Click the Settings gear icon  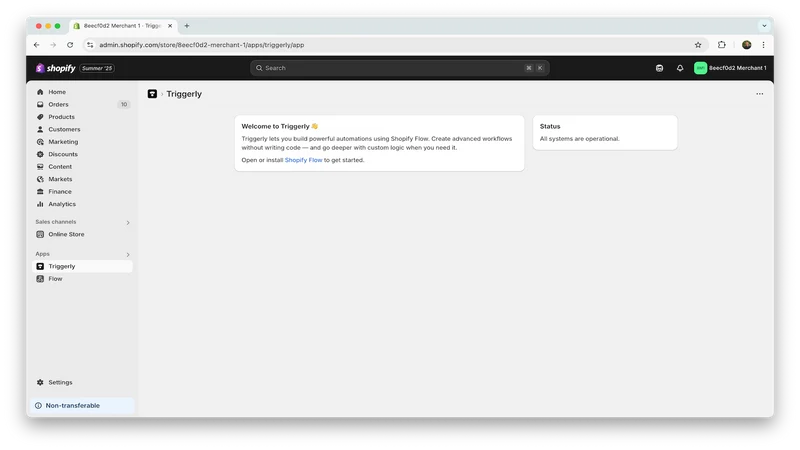pos(40,382)
